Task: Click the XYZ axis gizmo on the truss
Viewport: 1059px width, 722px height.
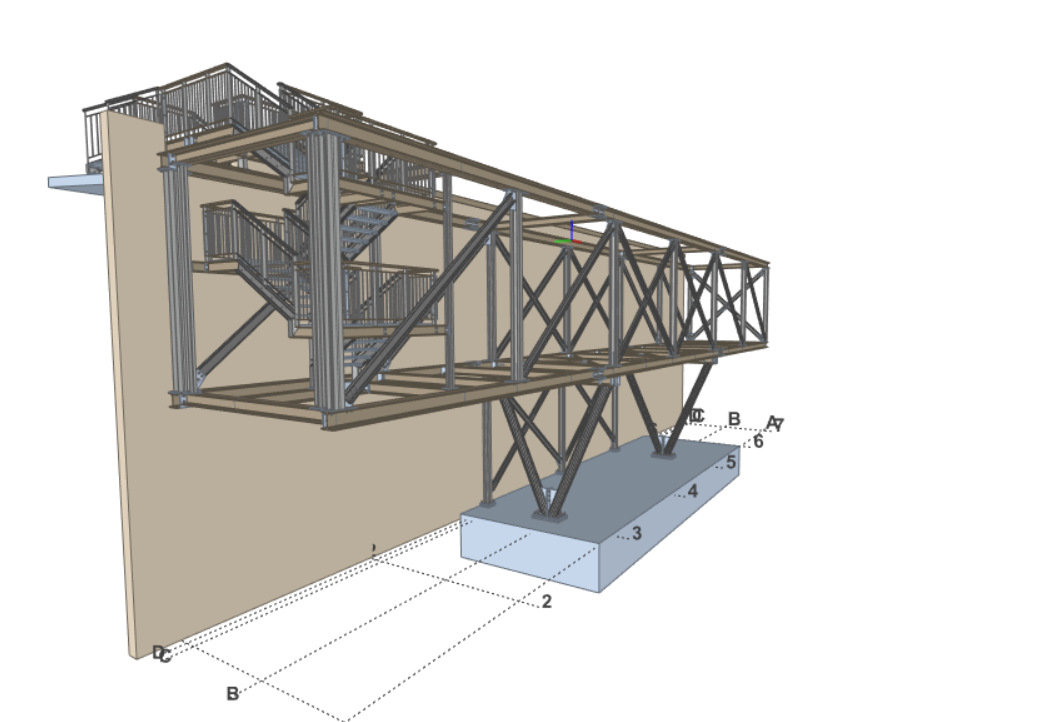Action: [569, 238]
